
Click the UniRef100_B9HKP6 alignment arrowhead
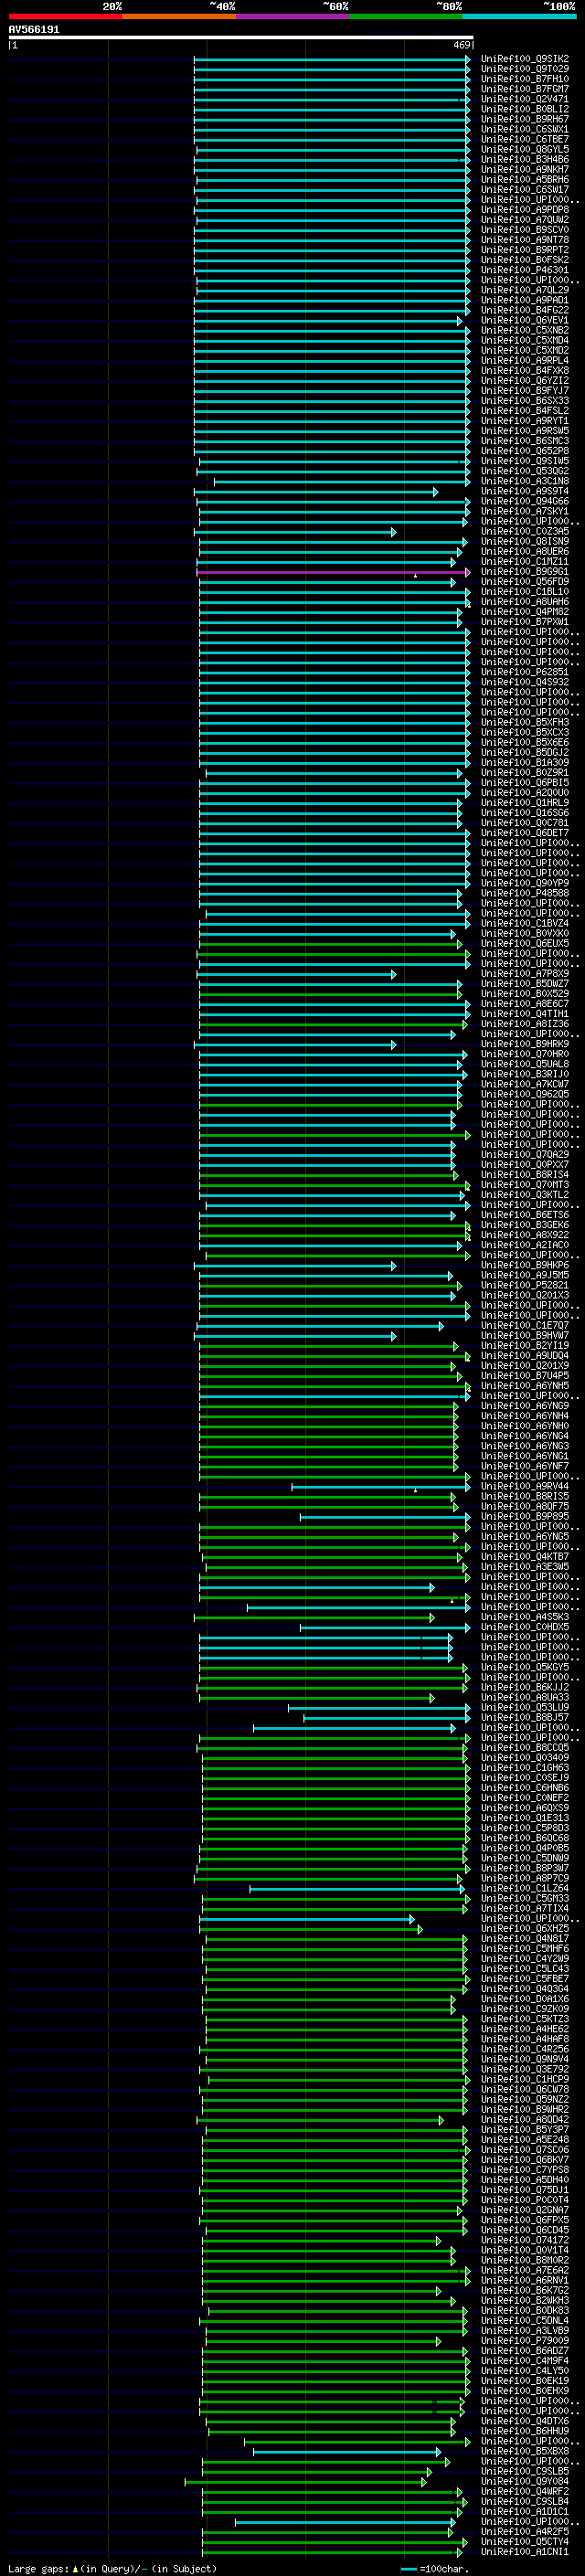point(394,1266)
